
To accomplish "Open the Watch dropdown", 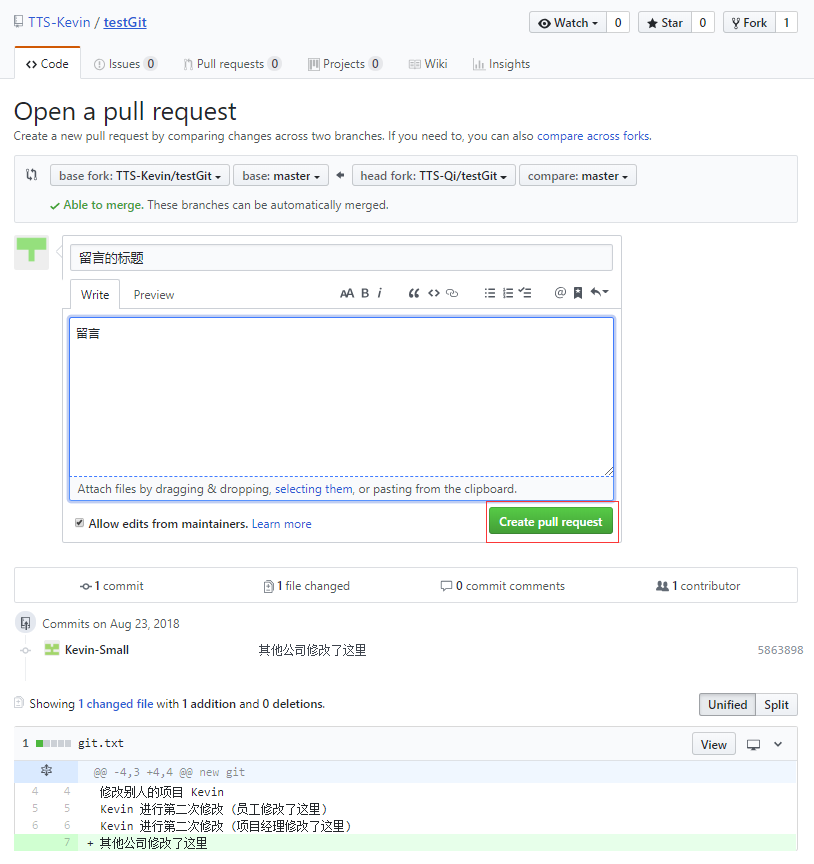I will pos(568,23).
